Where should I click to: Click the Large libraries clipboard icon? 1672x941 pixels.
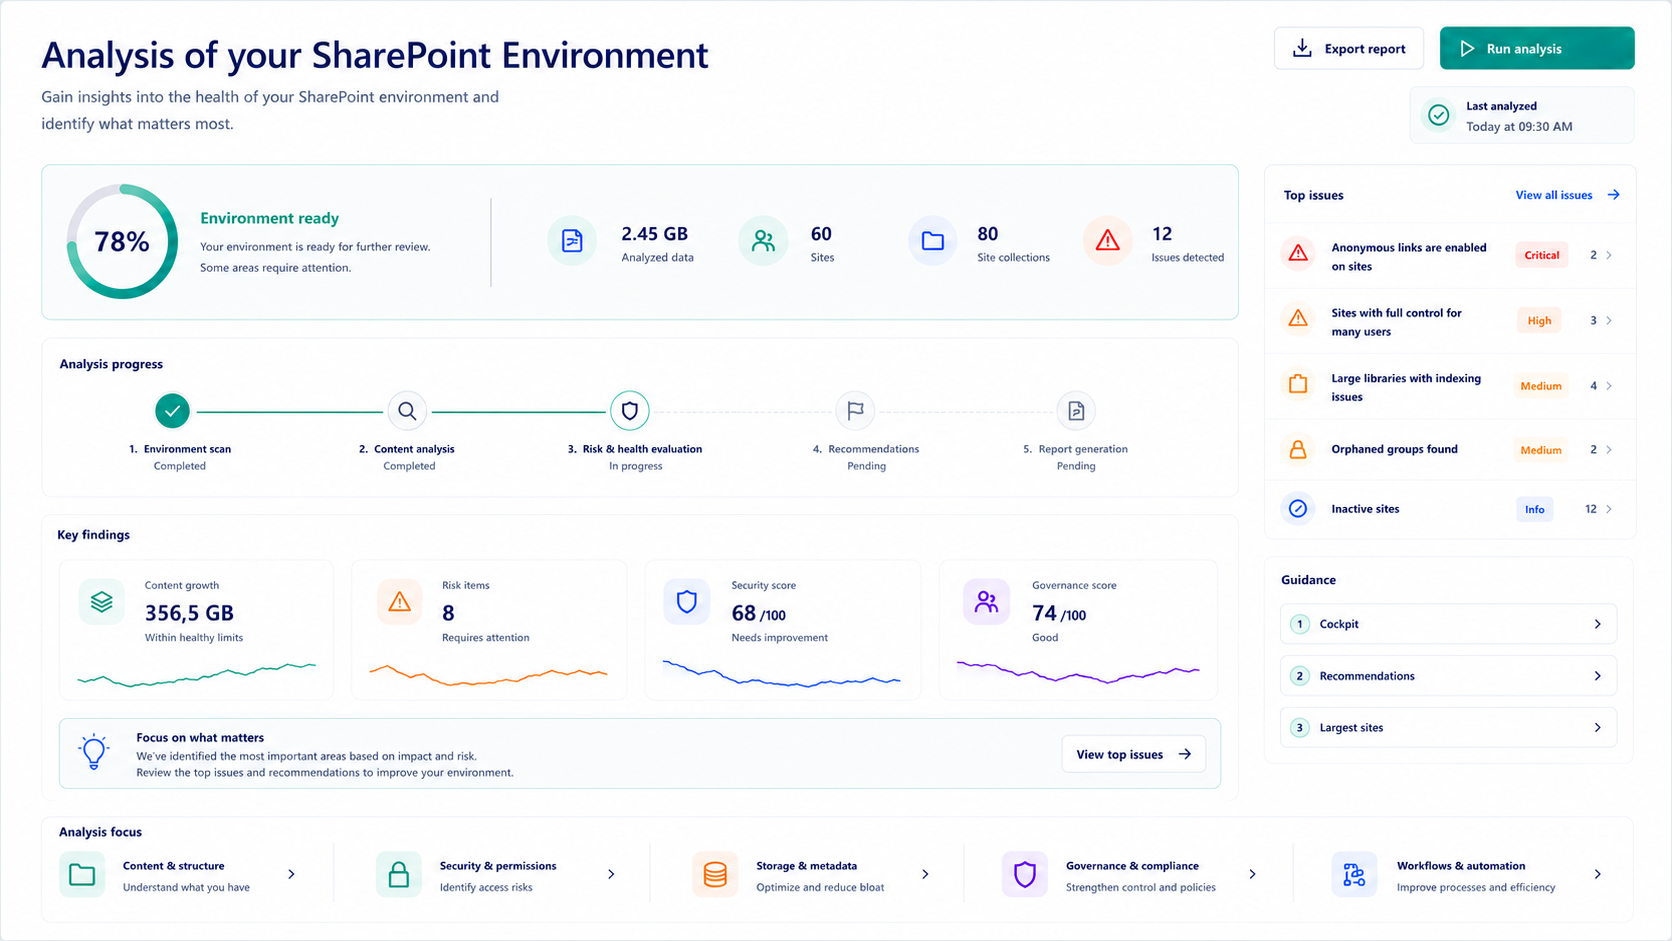[x=1298, y=385]
